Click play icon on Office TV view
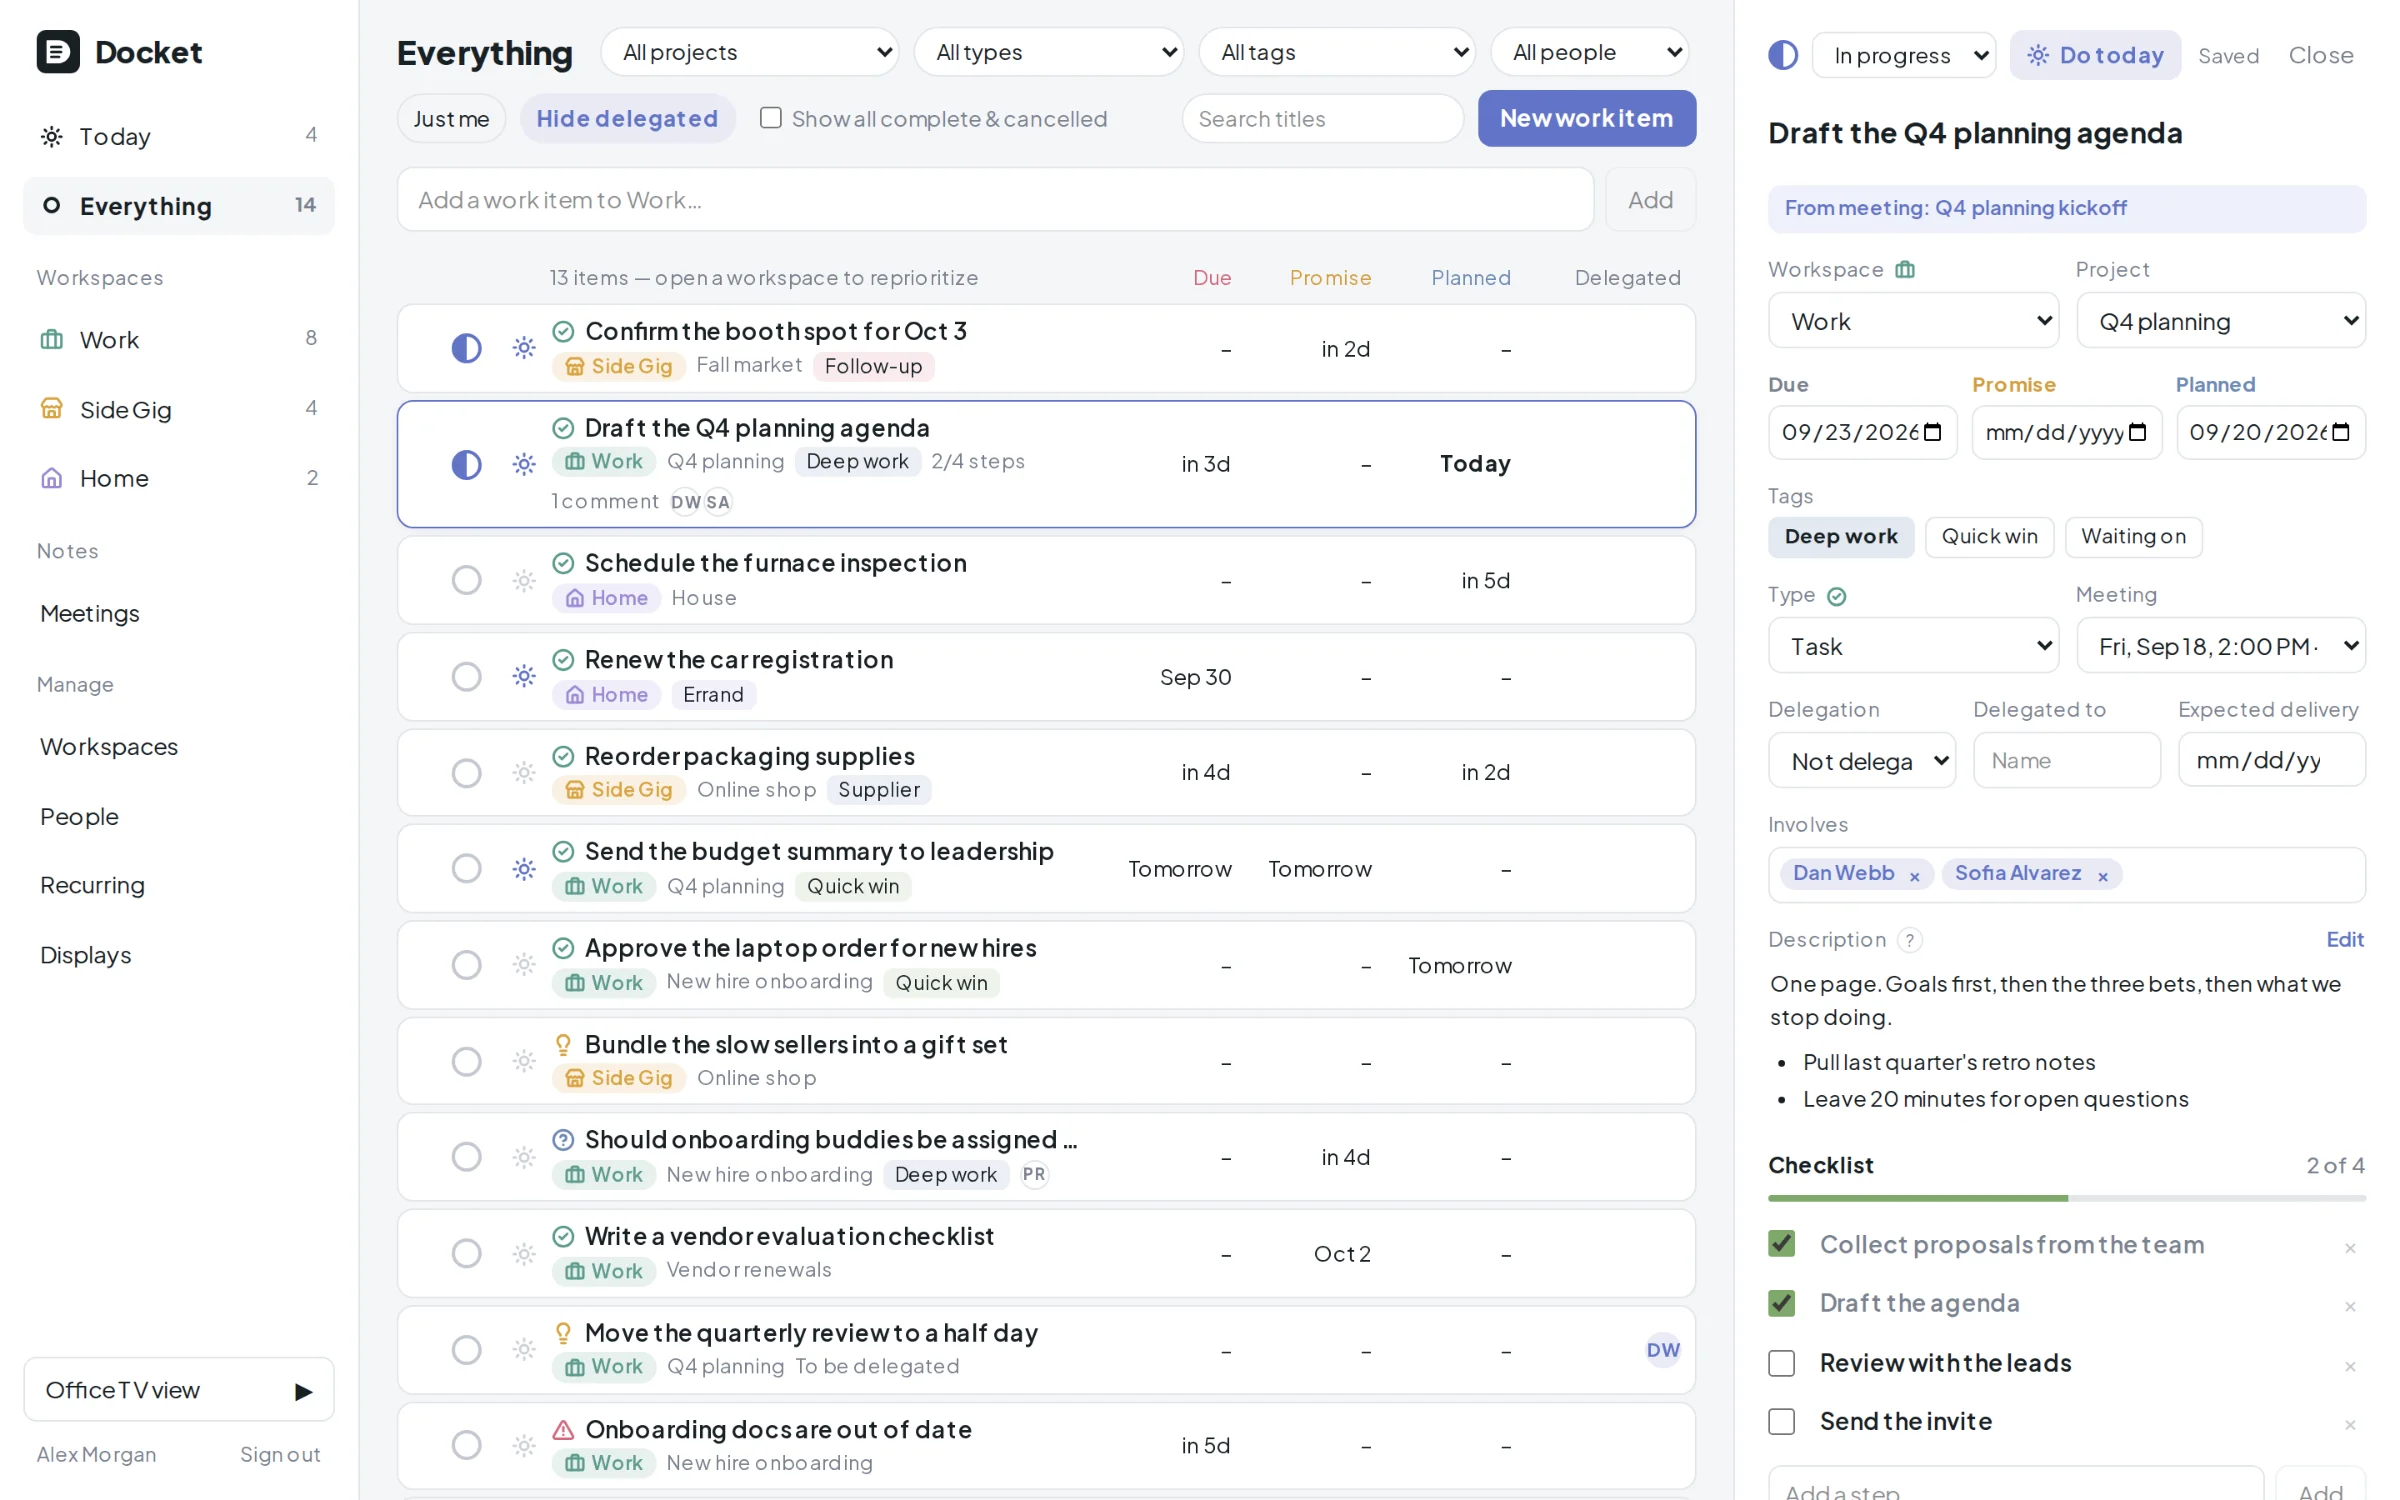This screenshot has height=1500, width=2400. (x=303, y=1391)
